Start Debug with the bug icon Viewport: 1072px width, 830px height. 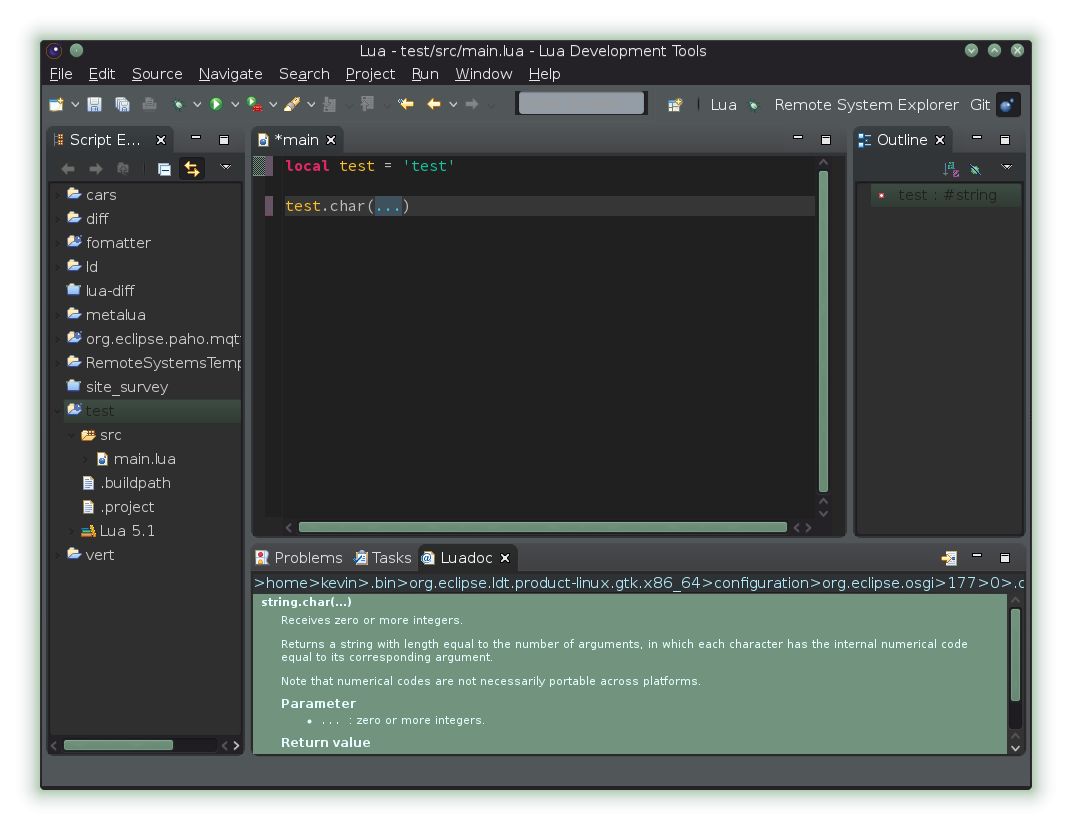coord(179,105)
